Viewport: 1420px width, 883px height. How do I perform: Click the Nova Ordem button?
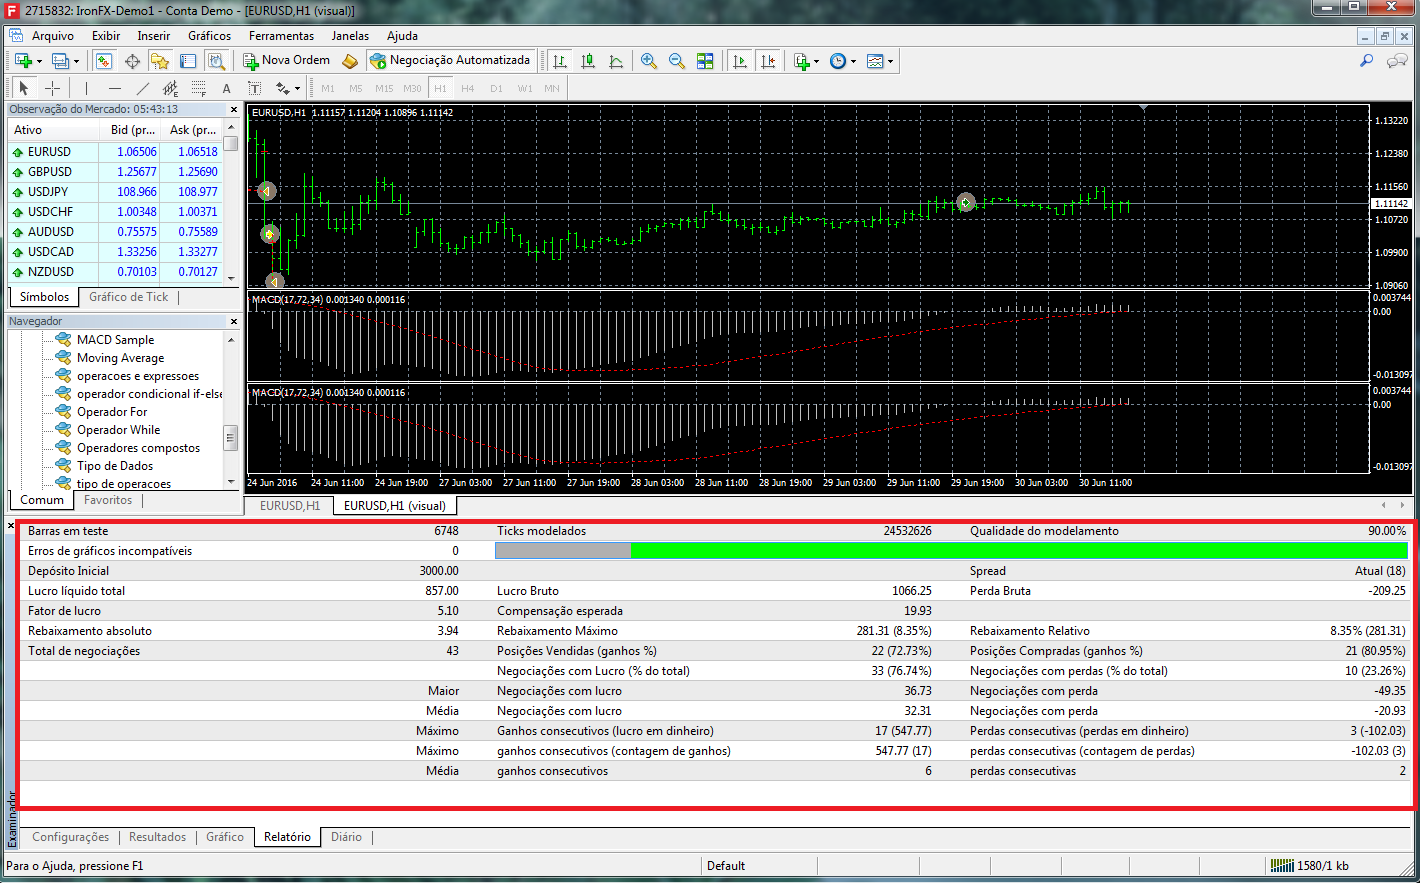point(286,60)
